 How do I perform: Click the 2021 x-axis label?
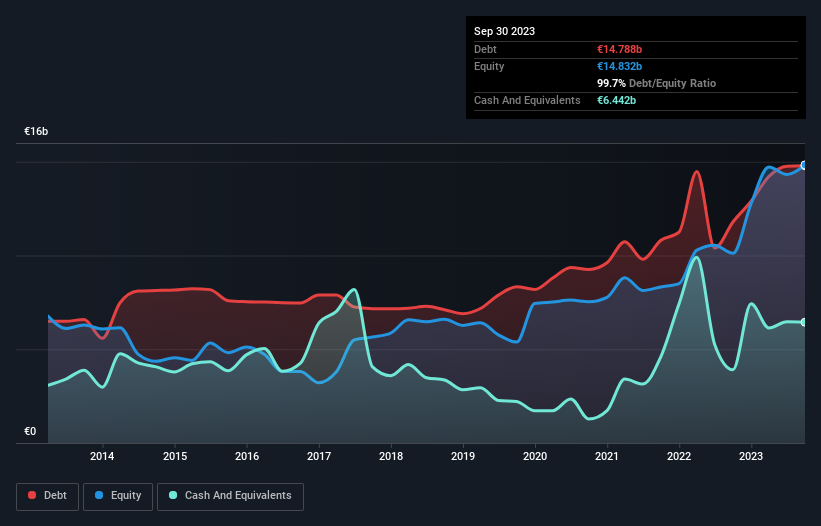(x=607, y=456)
